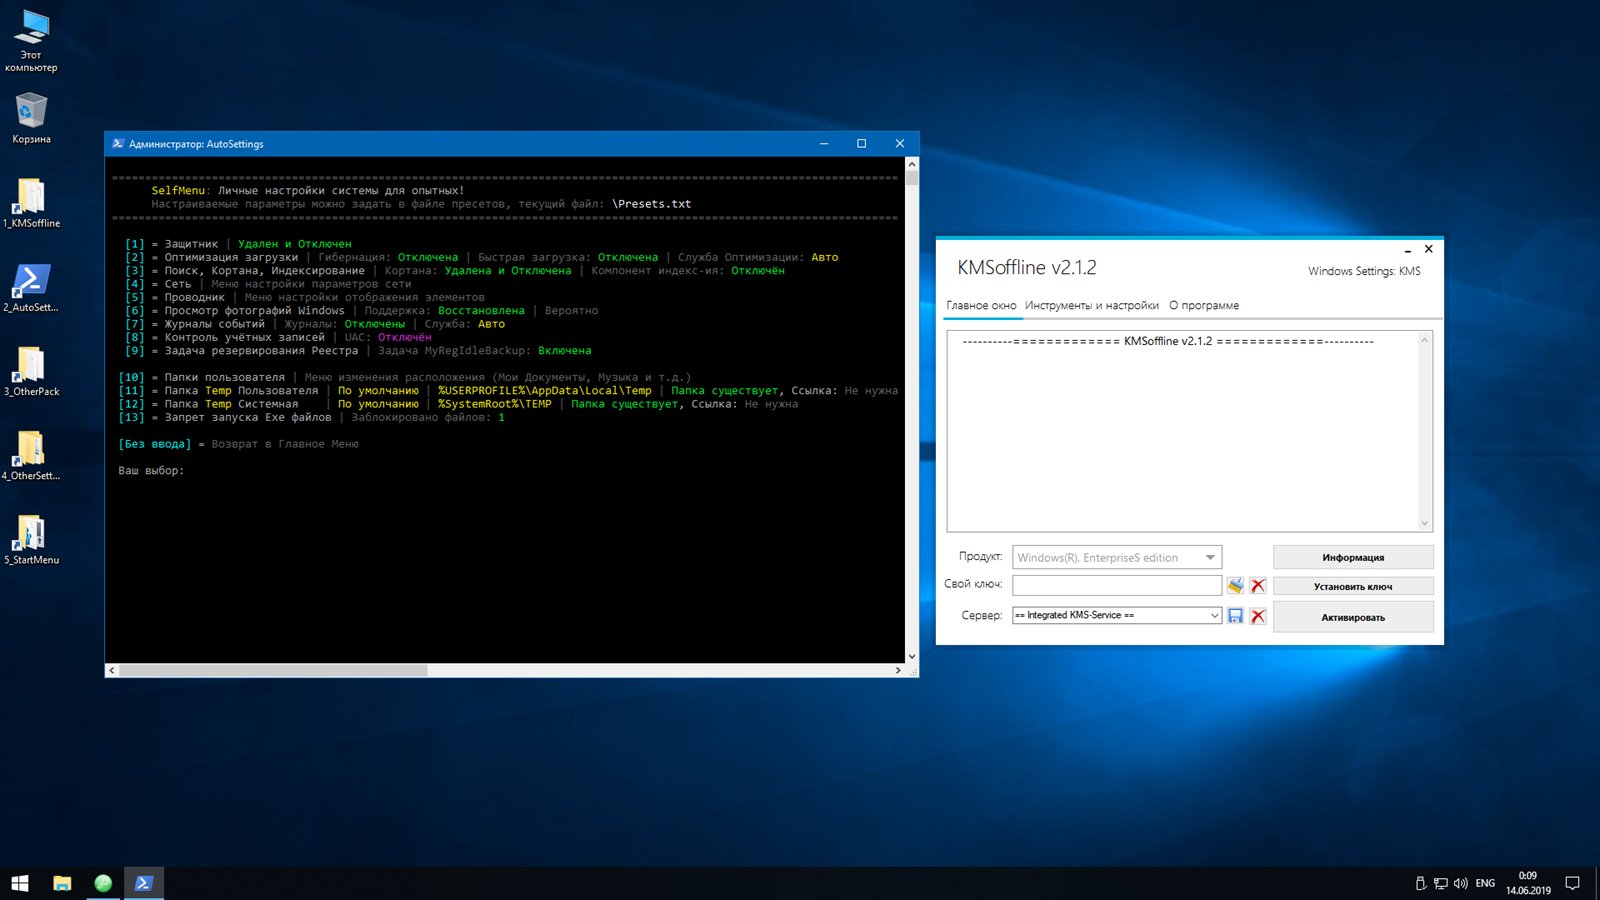The width and height of the screenshot is (1600, 900).
Task: Click the green globe taskbar icon
Action: tap(103, 883)
